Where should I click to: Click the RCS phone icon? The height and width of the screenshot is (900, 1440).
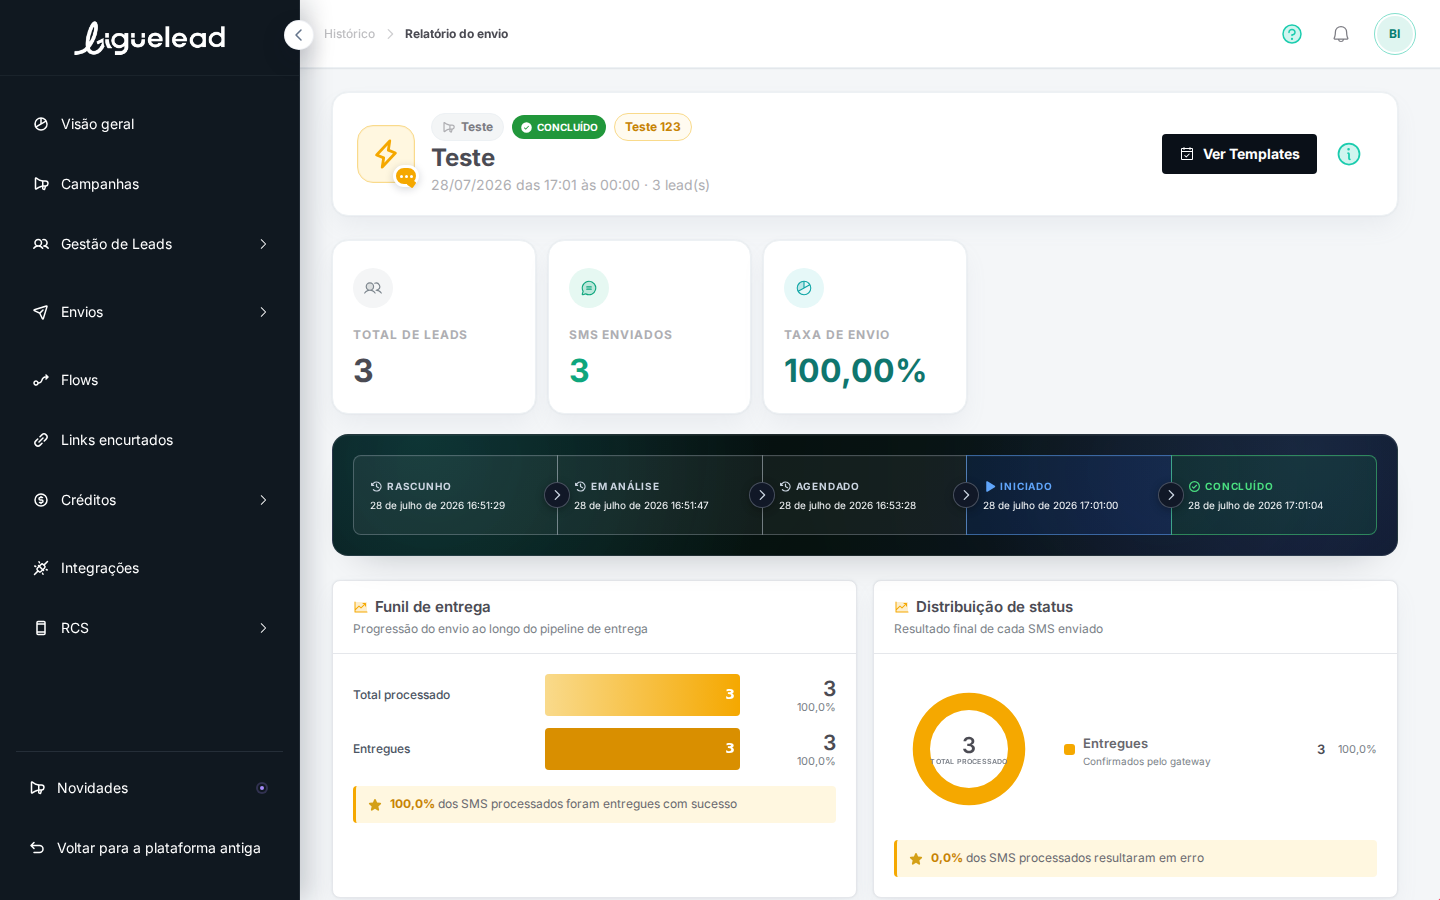coord(41,628)
